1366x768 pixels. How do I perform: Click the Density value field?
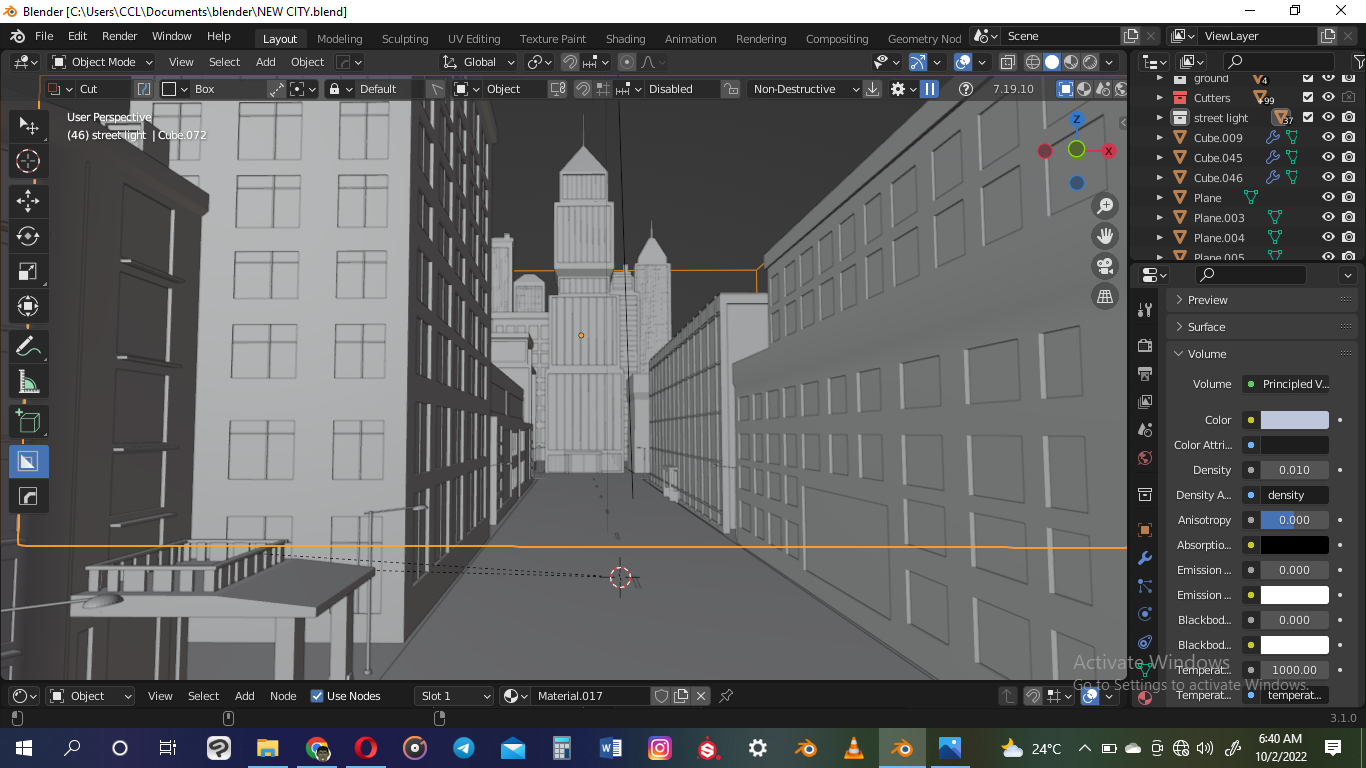pyautogui.click(x=1294, y=470)
